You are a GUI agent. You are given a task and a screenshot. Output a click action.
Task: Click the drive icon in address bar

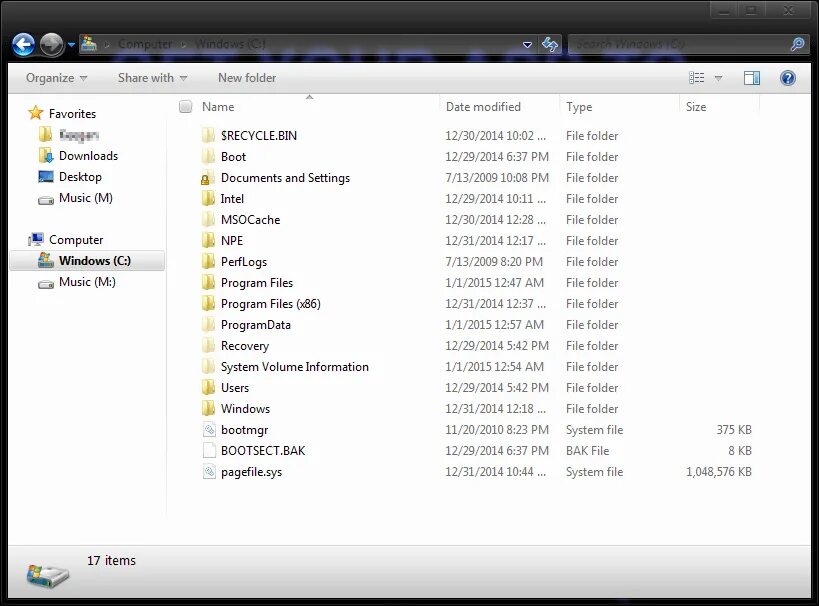pyautogui.click(x=89, y=43)
